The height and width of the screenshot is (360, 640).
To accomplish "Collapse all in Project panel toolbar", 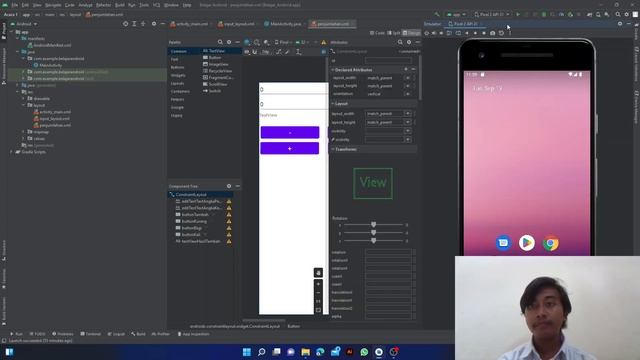I will (143, 24).
